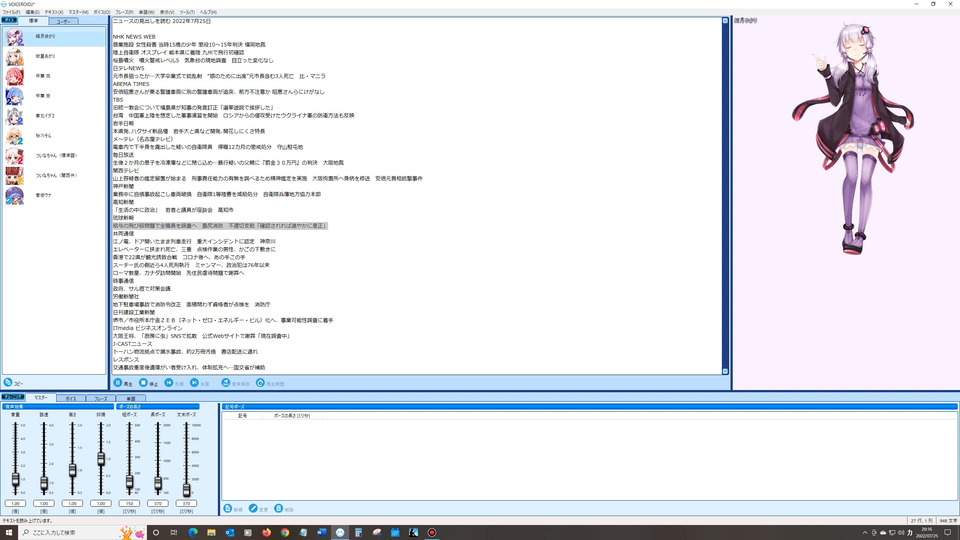This screenshot has width=960, height=540.
Task: Click the 文末ポーズ value field
Action: 186,503
